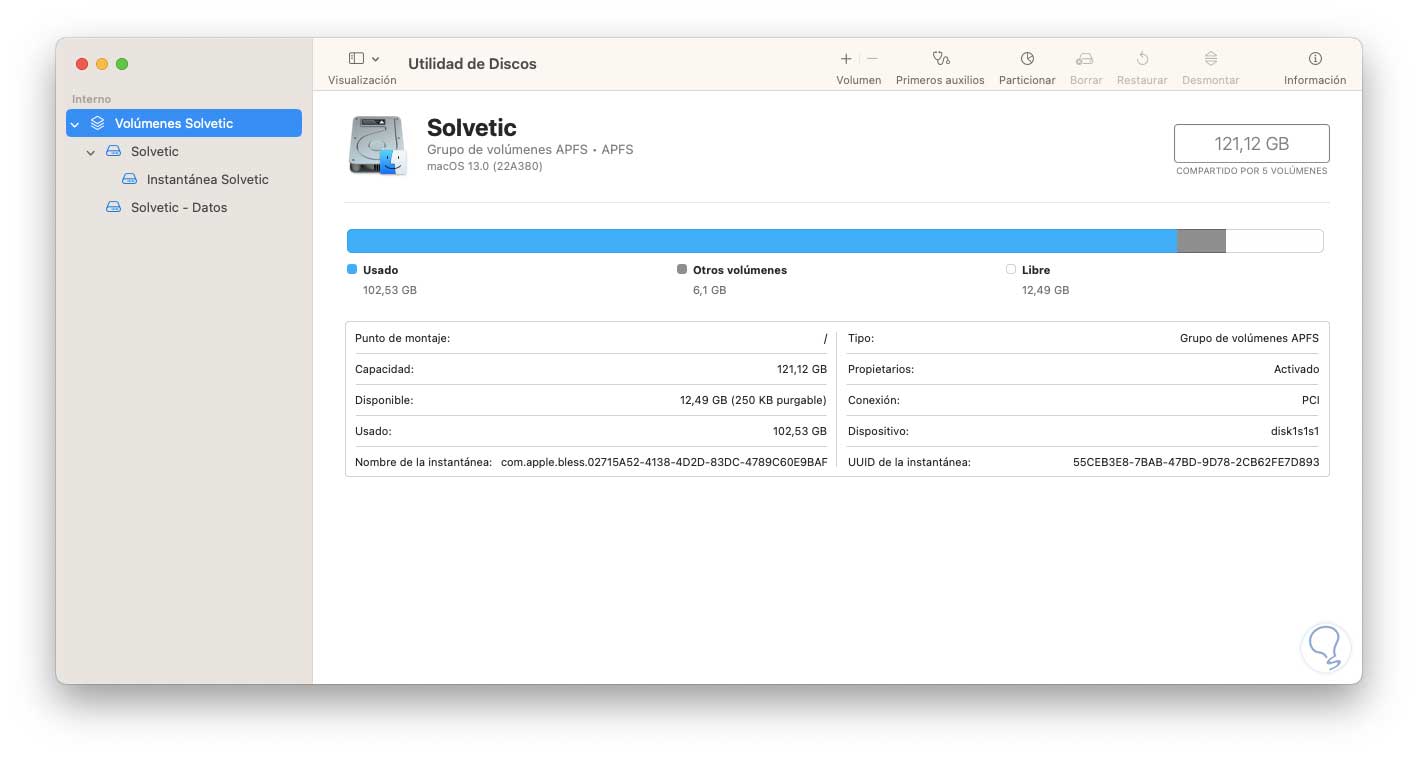Click the add Volumen plus icon
This screenshot has width=1418, height=758.
click(x=846, y=59)
